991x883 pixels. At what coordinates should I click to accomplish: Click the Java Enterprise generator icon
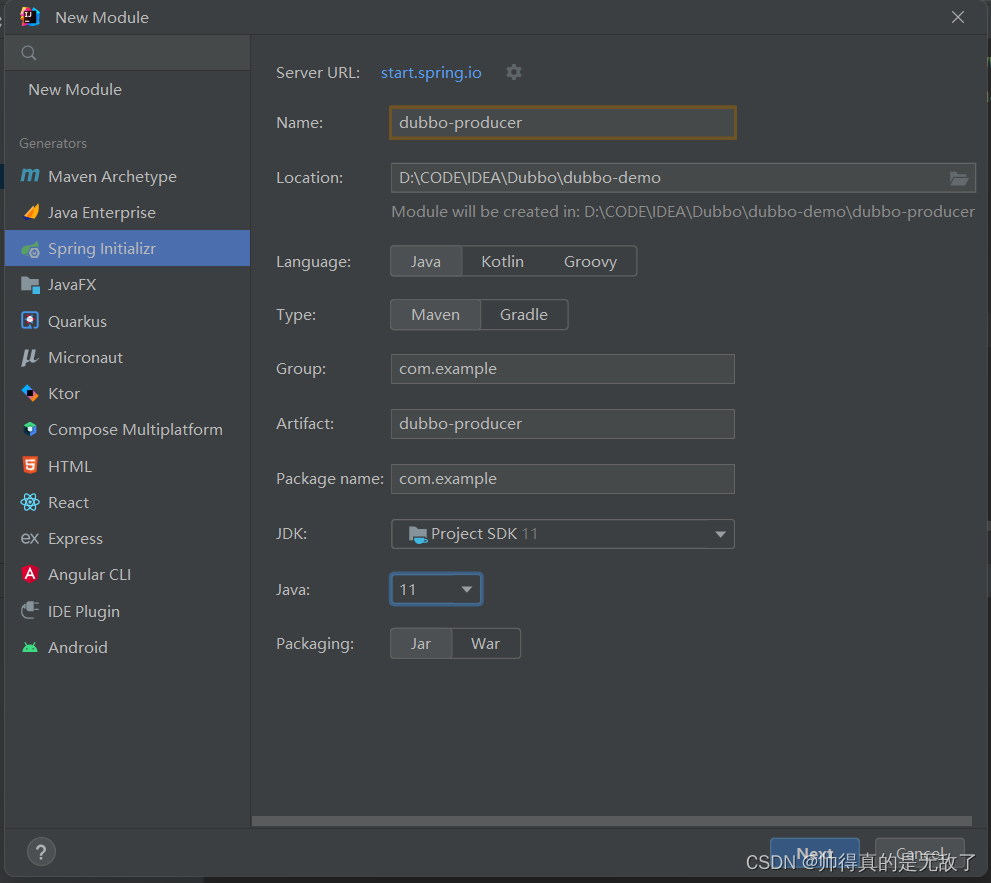(x=30, y=212)
